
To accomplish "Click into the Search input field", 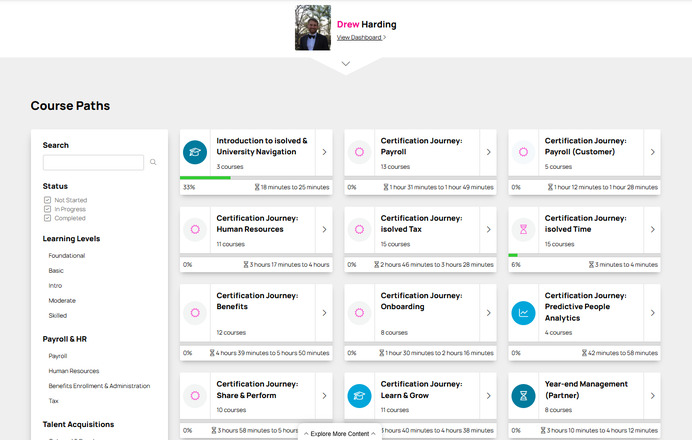I will (93, 162).
